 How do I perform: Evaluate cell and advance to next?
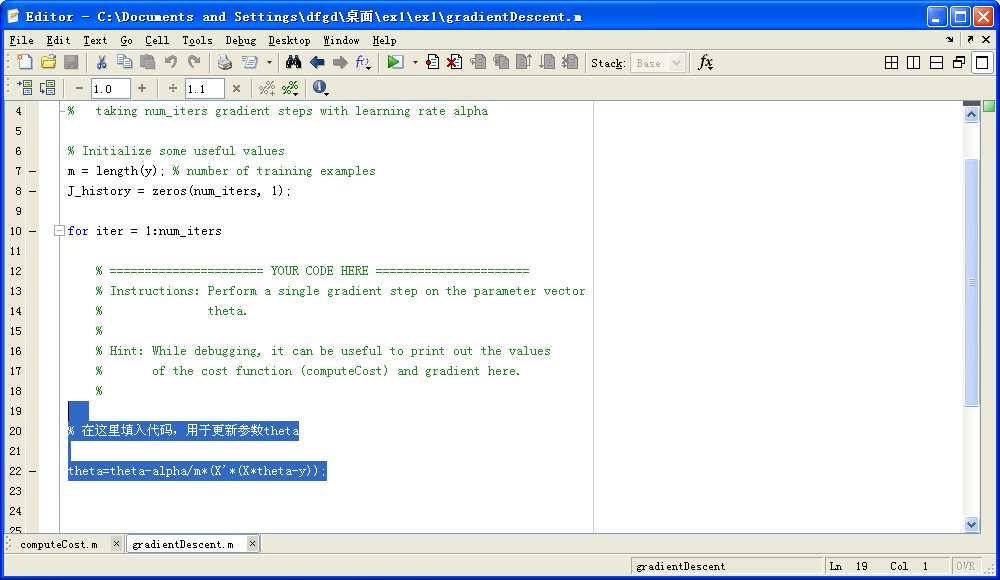click(x=48, y=88)
